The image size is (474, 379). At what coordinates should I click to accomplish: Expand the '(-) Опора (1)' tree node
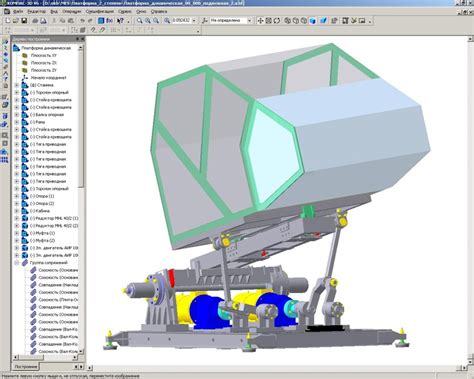[x=17, y=196]
